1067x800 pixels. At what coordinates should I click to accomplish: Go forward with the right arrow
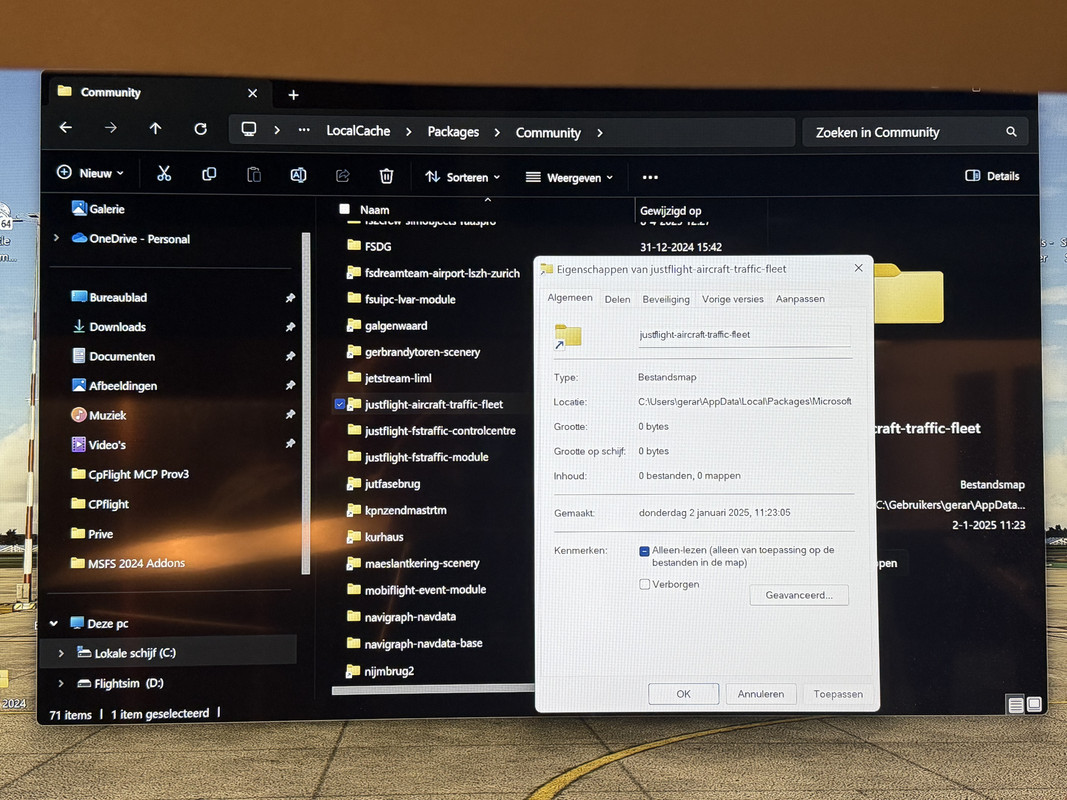point(110,128)
